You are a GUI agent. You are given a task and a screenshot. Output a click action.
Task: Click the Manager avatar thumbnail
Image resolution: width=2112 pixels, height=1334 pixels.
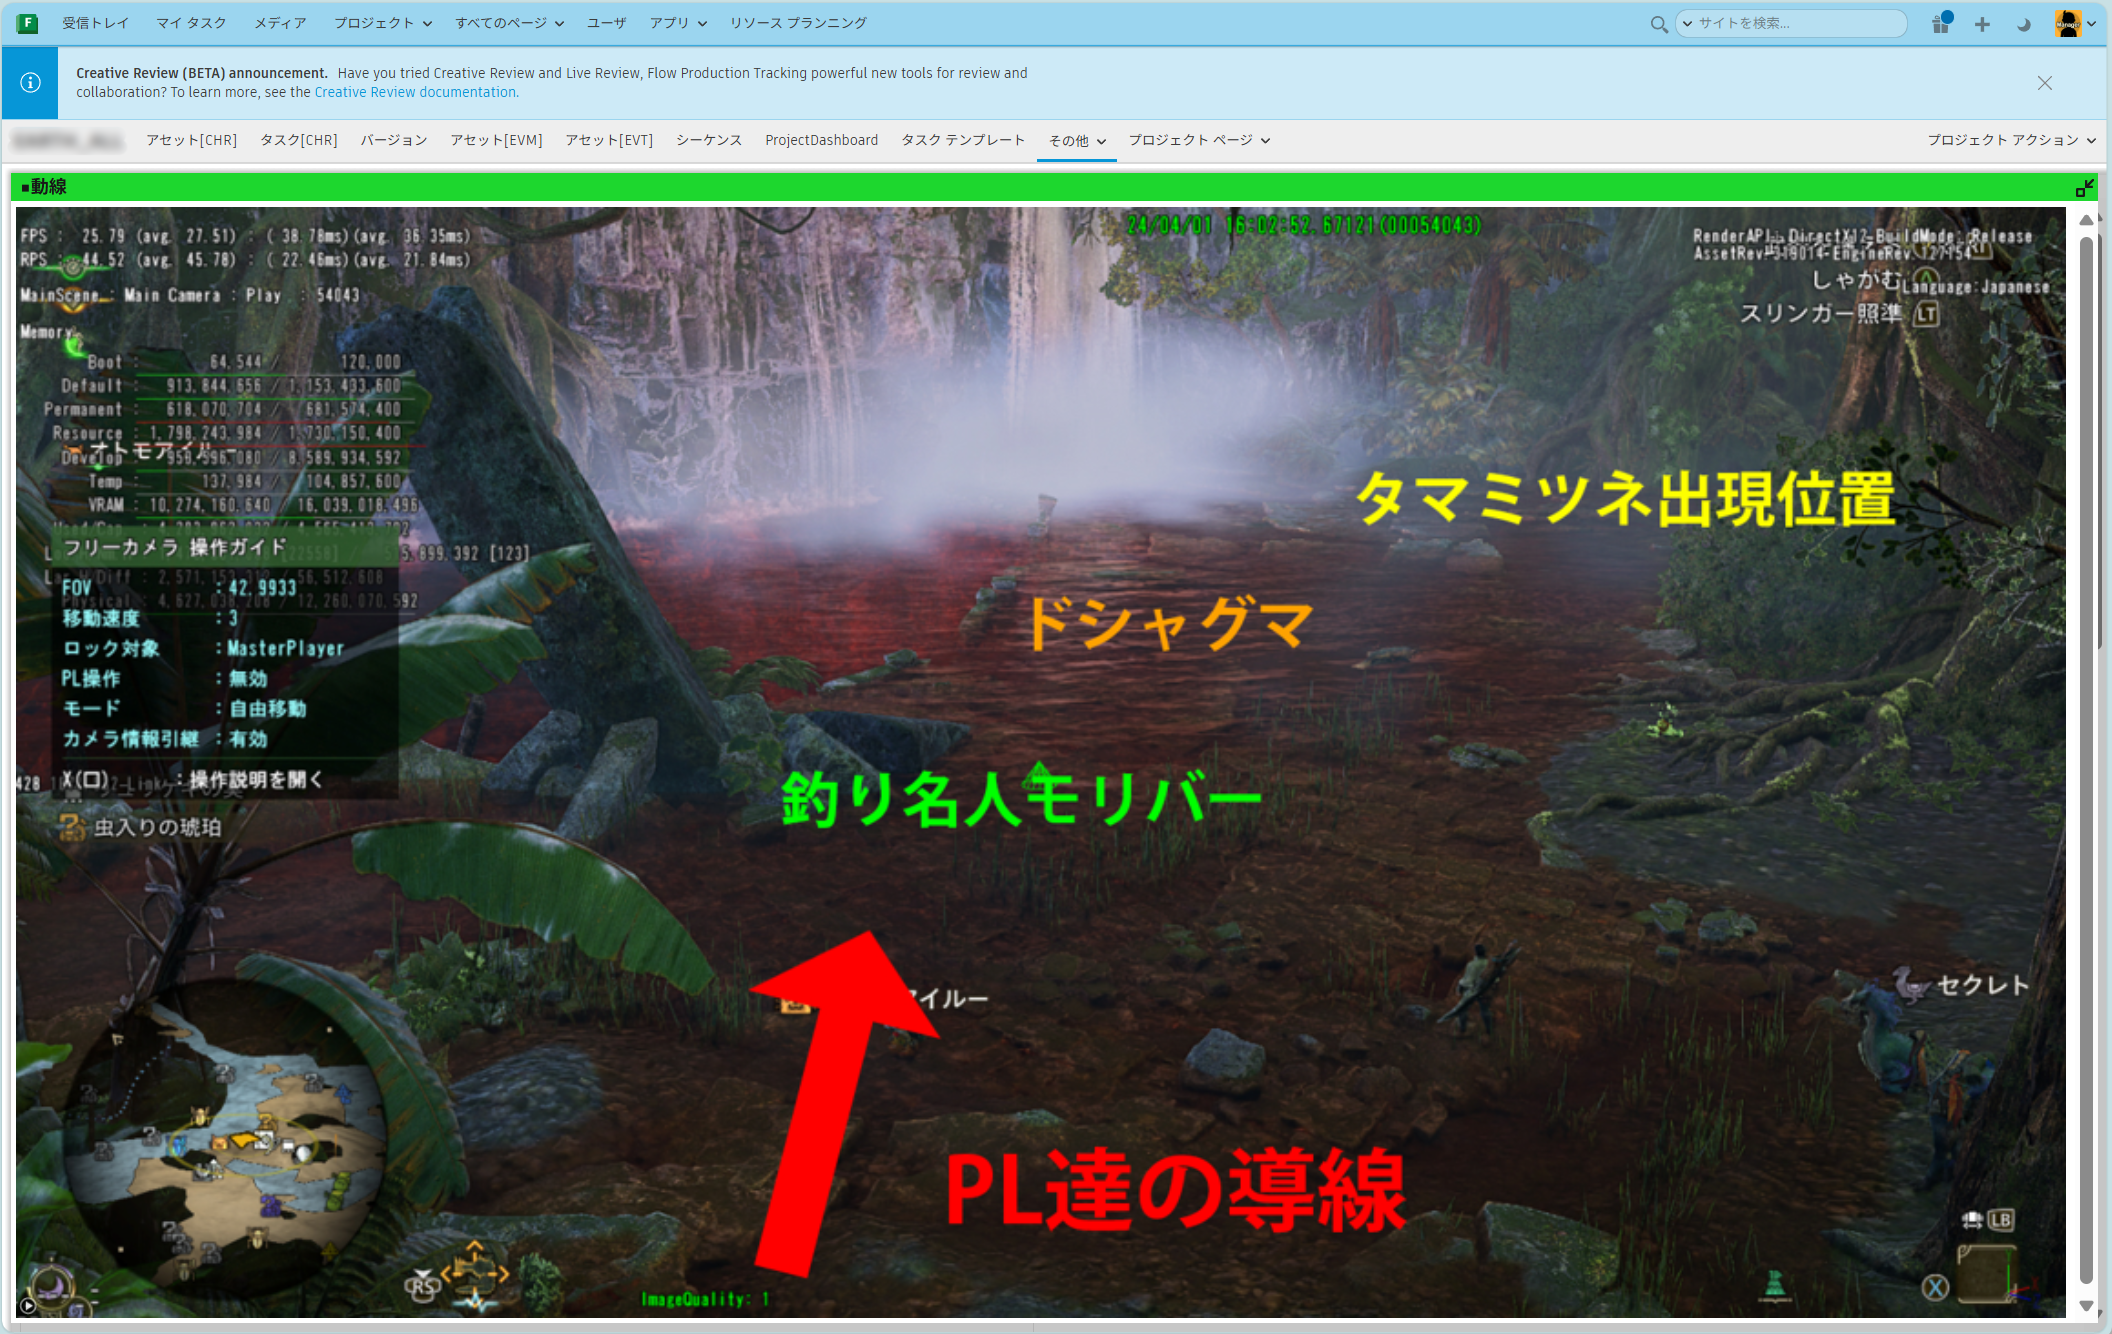pyautogui.click(x=2068, y=22)
